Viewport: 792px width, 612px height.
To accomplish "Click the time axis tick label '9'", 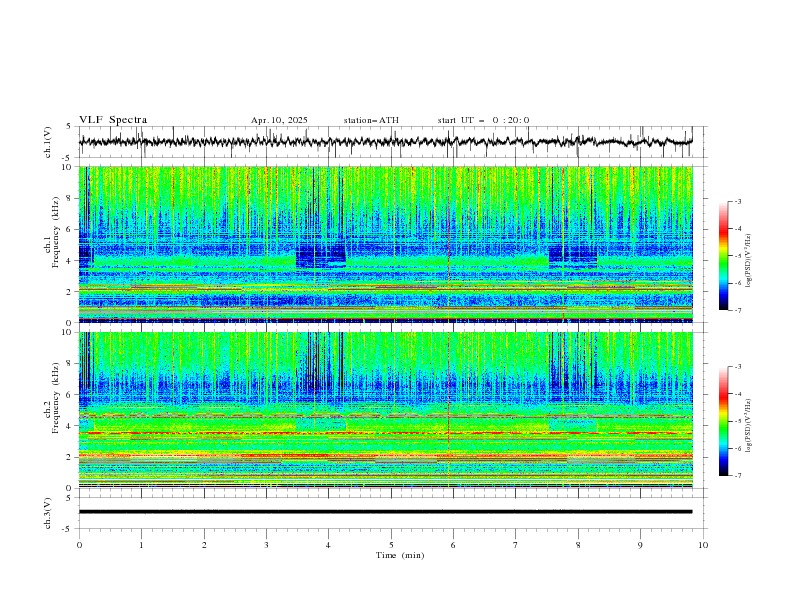I will [640, 545].
